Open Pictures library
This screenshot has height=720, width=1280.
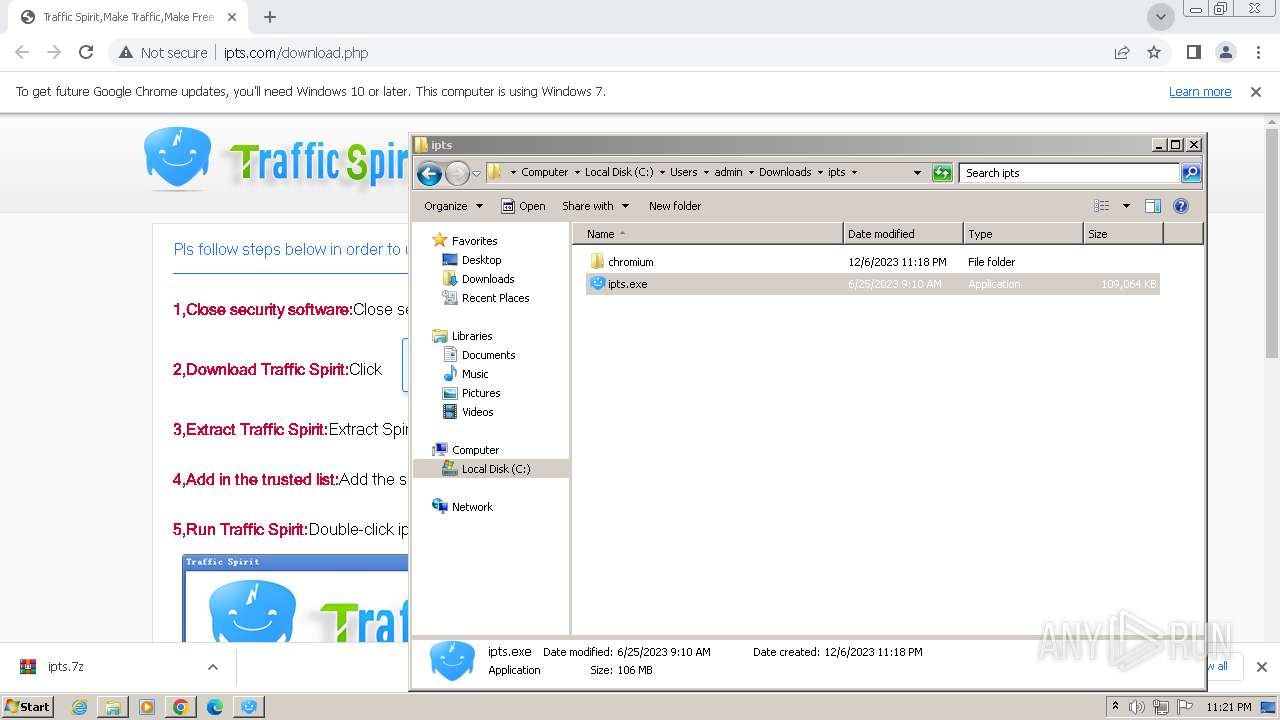(x=481, y=393)
